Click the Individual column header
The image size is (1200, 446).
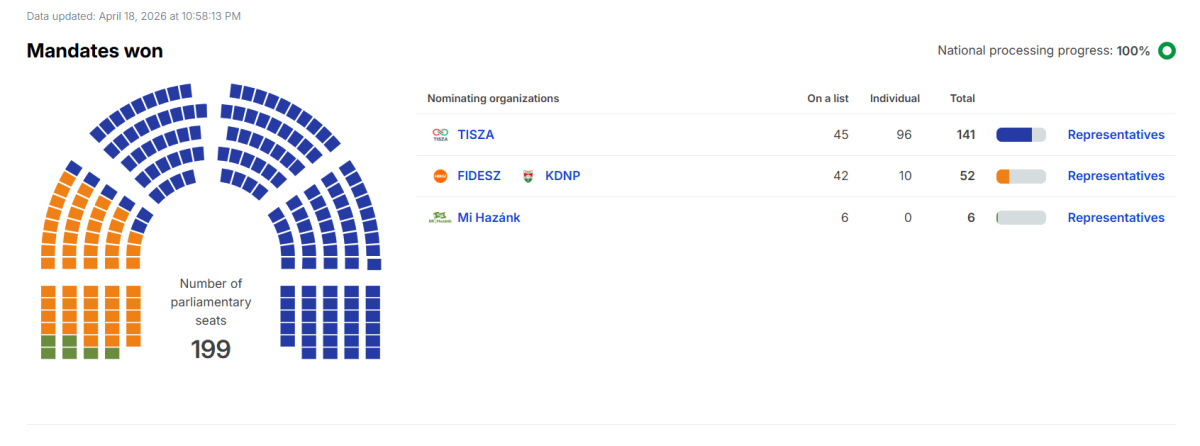pos(895,98)
